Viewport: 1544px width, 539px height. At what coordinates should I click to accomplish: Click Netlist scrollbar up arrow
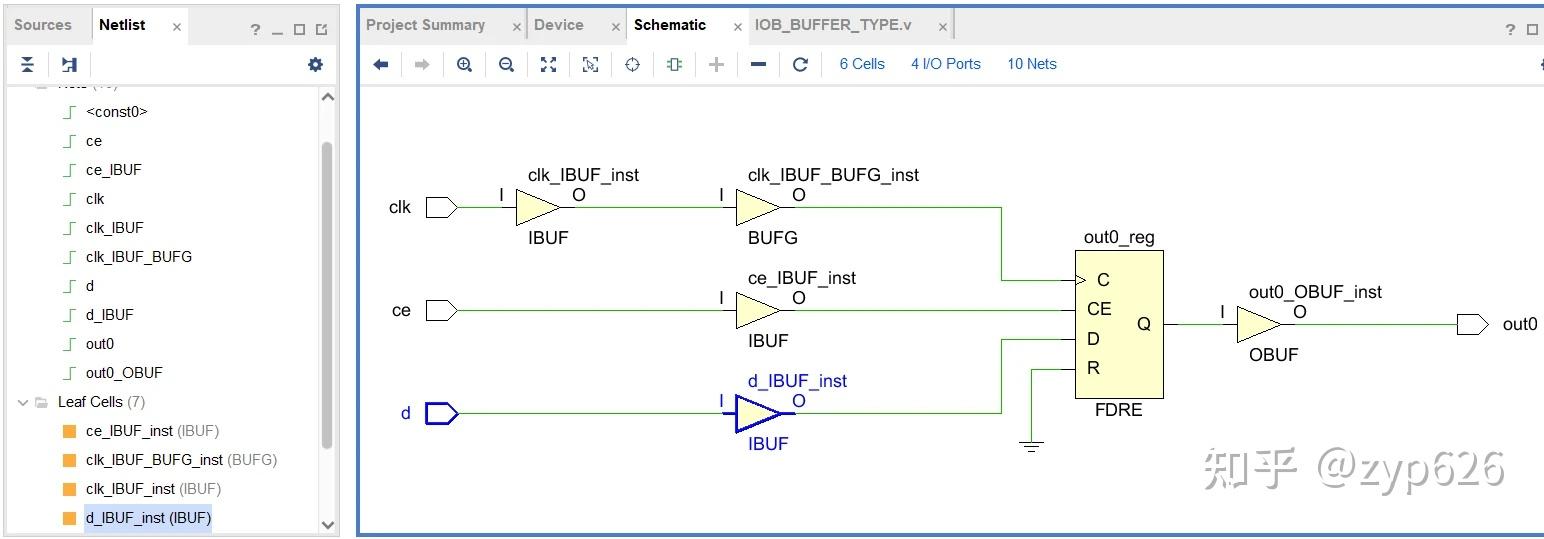coord(327,97)
